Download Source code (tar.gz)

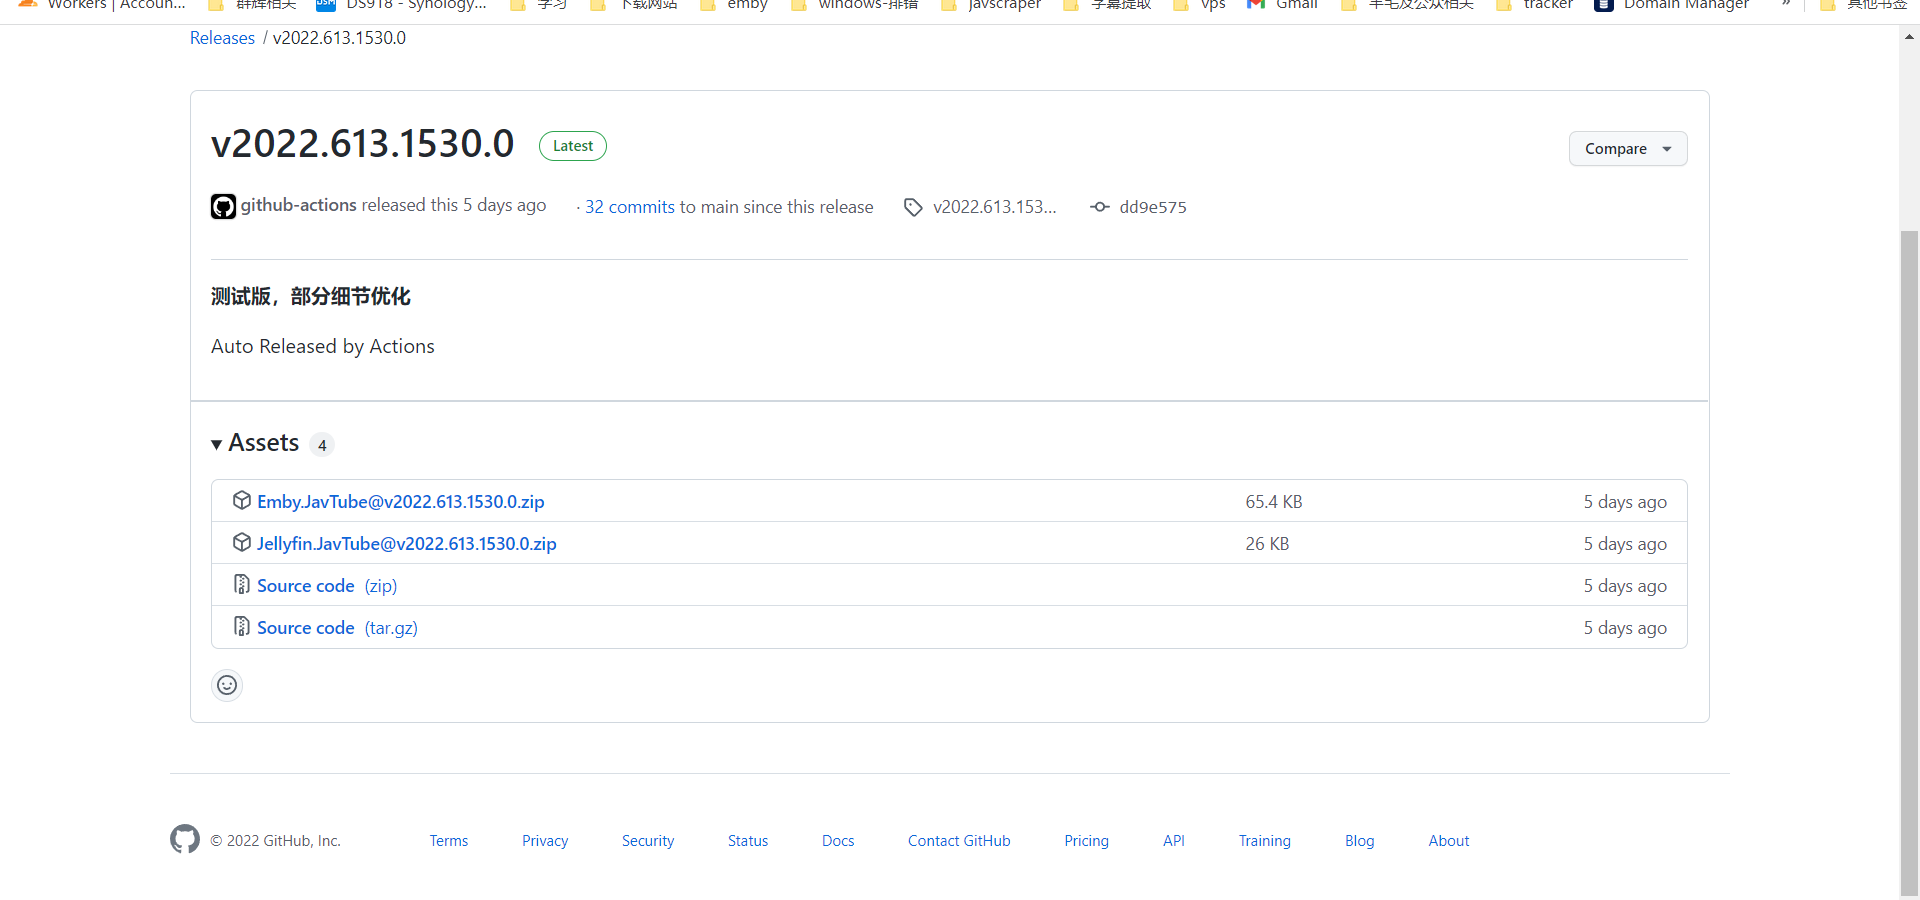click(337, 628)
